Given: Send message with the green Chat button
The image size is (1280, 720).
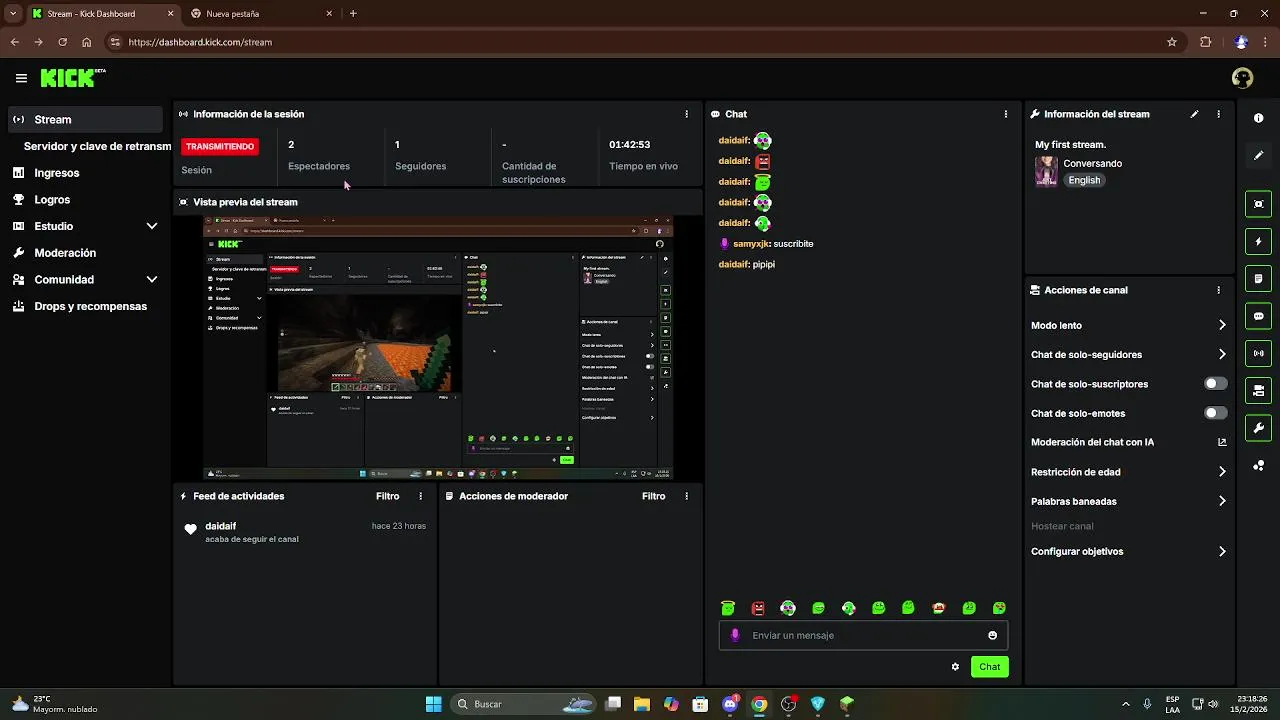Looking at the screenshot, I should [989, 667].
